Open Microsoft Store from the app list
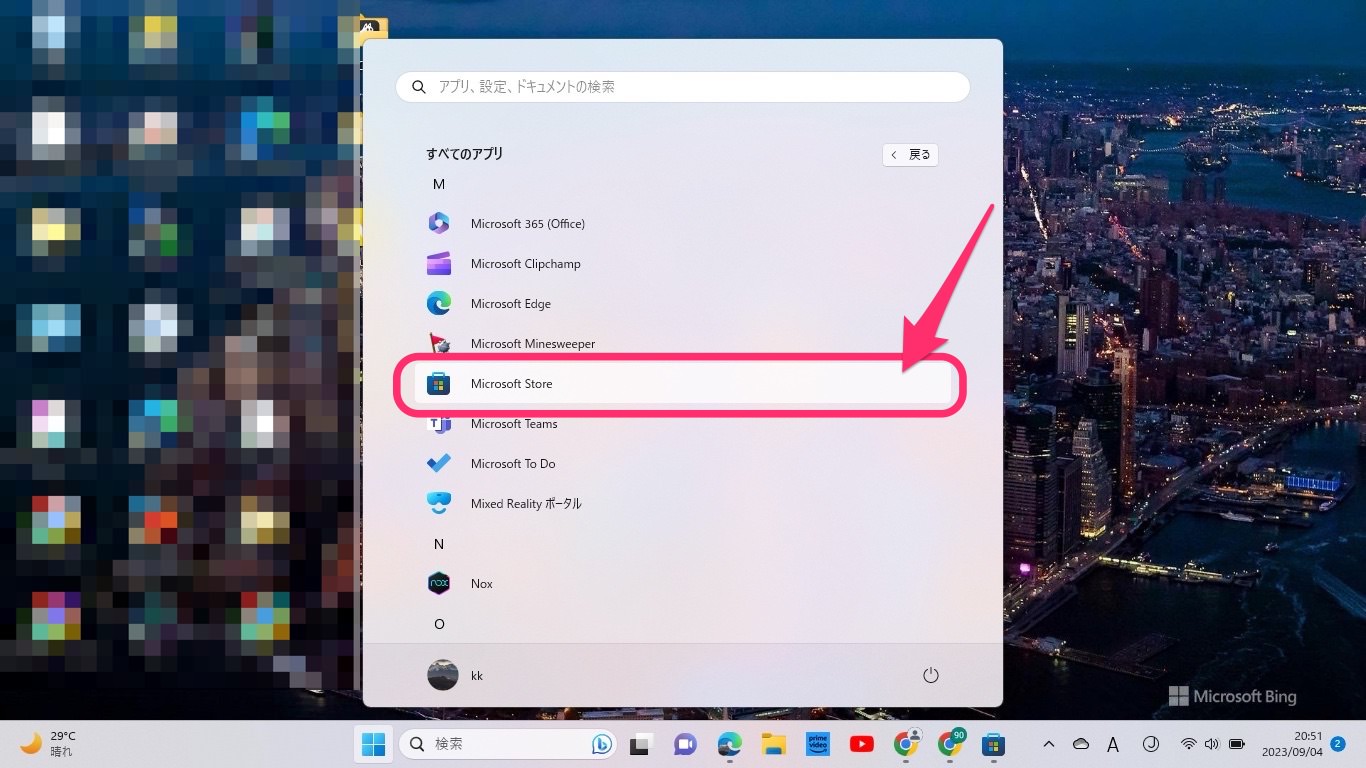1366x768 pixels. point(682,384)
